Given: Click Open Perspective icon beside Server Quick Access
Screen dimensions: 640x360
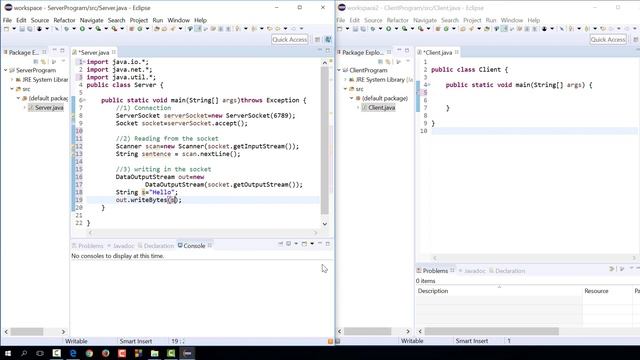Looking at the screenshot, I should pyautogui.click(x=318, y=40).
